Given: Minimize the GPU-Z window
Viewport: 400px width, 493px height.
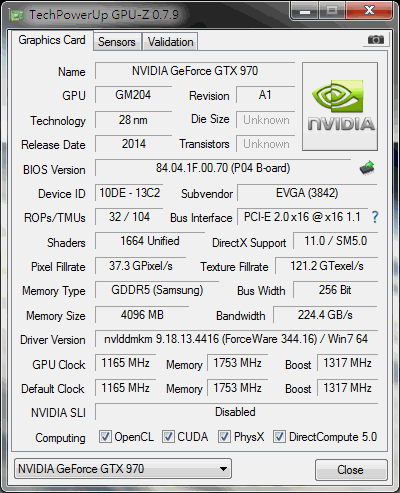Looking at the screenshot, I should (x=305, y=11).
